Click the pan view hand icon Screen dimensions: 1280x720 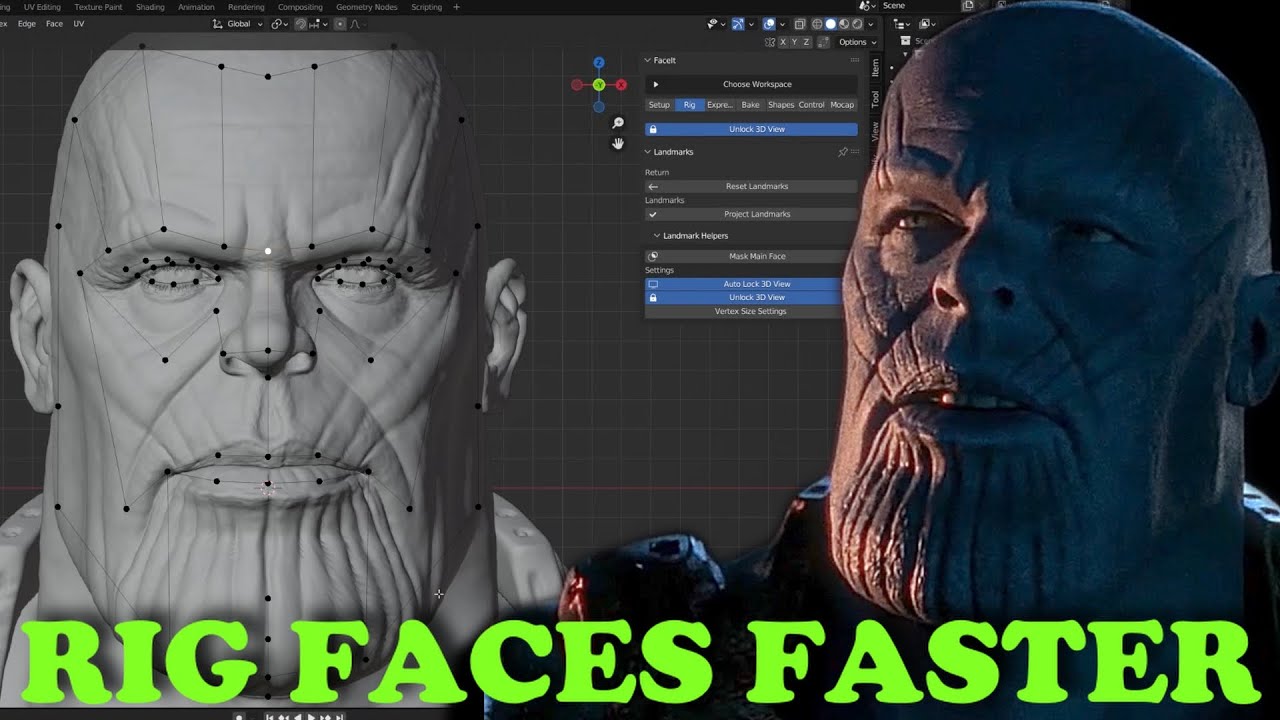click(x=618, y=144)
